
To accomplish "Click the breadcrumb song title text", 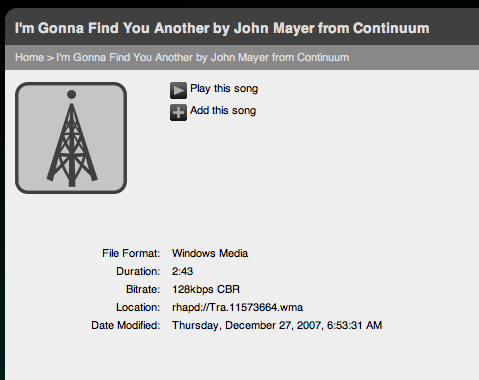I will (203, 57).
